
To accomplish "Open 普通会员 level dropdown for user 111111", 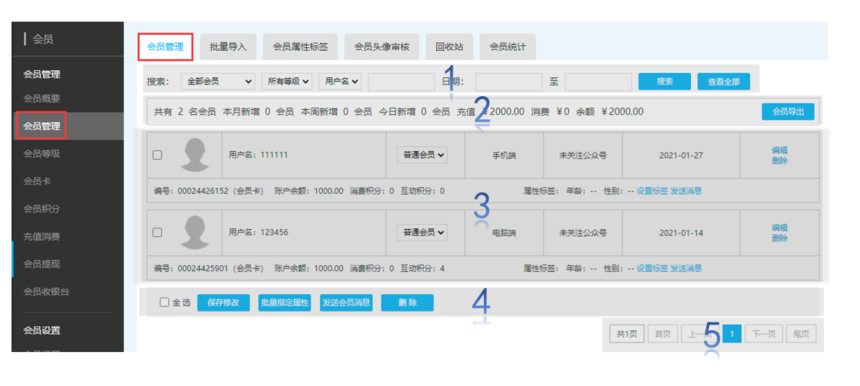I will [422, 155].
